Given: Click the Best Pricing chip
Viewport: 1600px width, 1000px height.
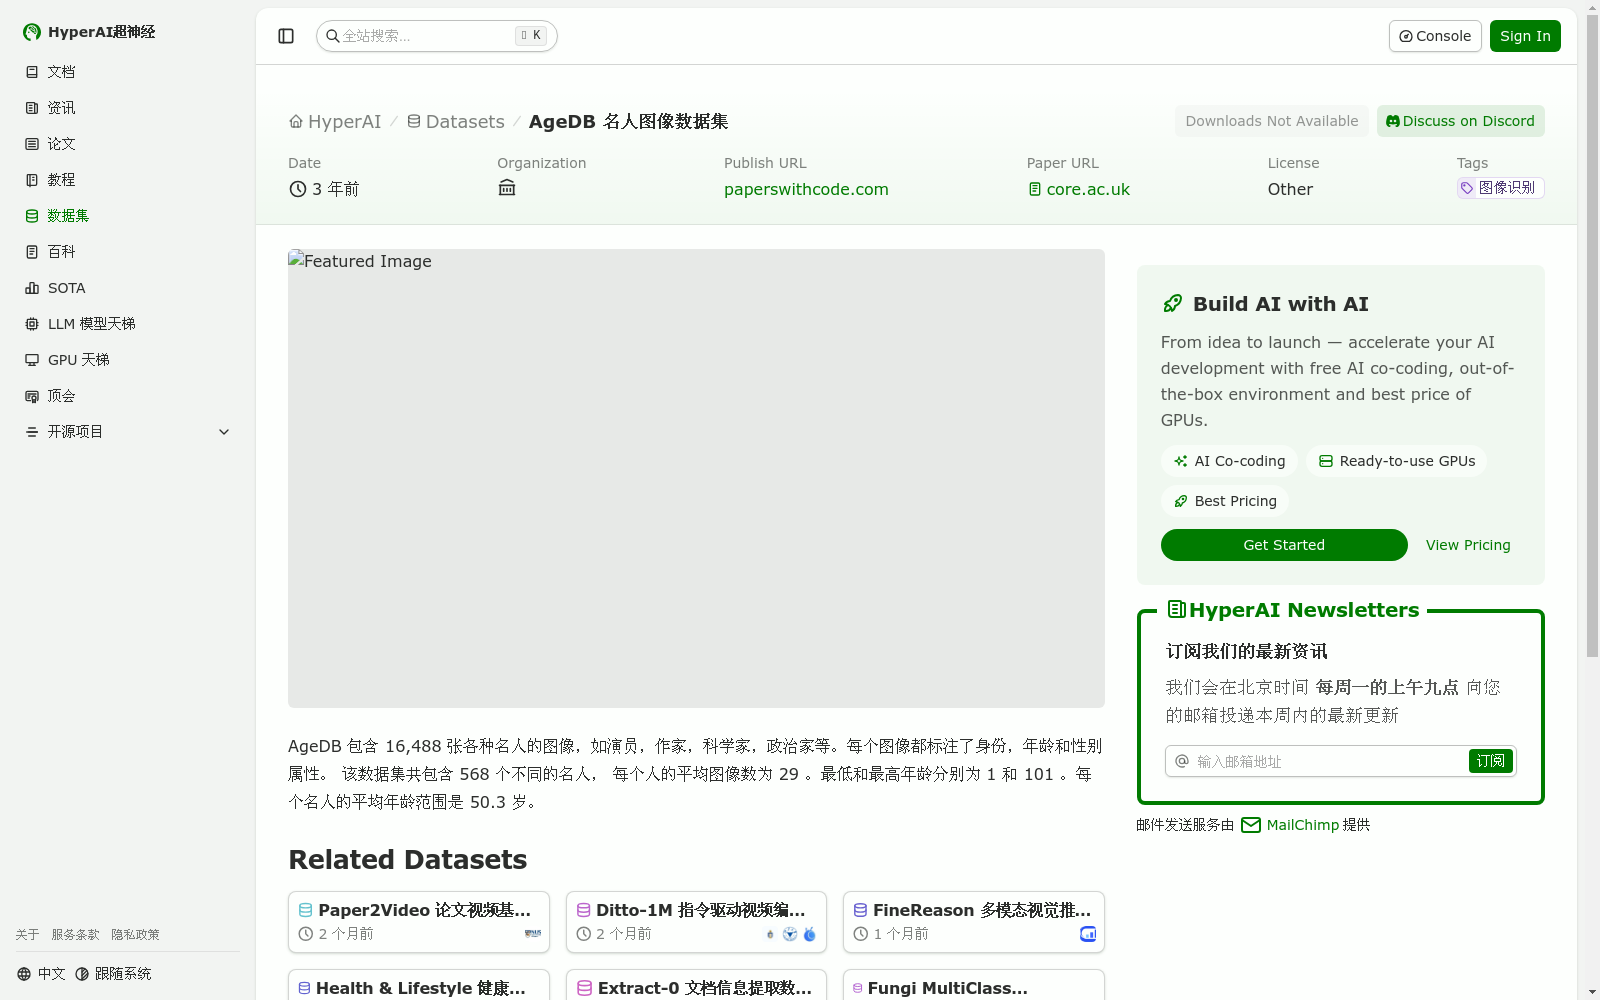Looking at the screenshot, I should (1225, 501).
